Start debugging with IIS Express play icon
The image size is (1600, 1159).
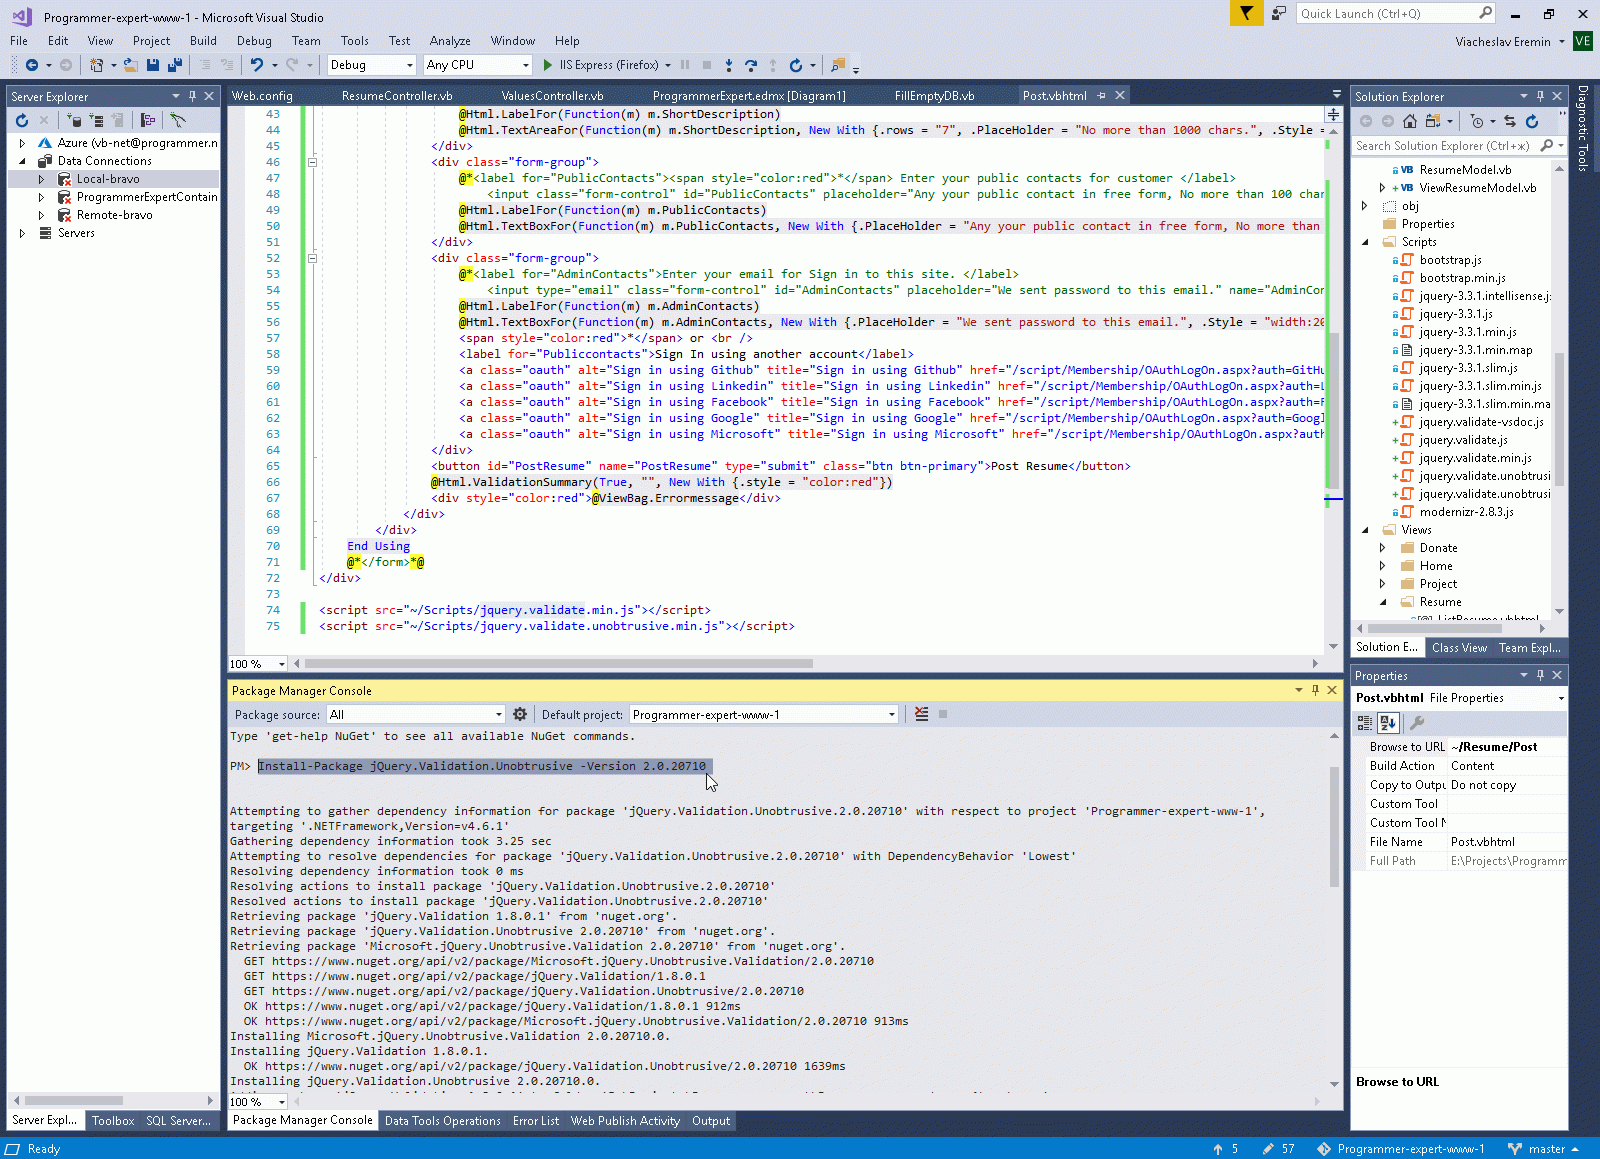(548, 65)
